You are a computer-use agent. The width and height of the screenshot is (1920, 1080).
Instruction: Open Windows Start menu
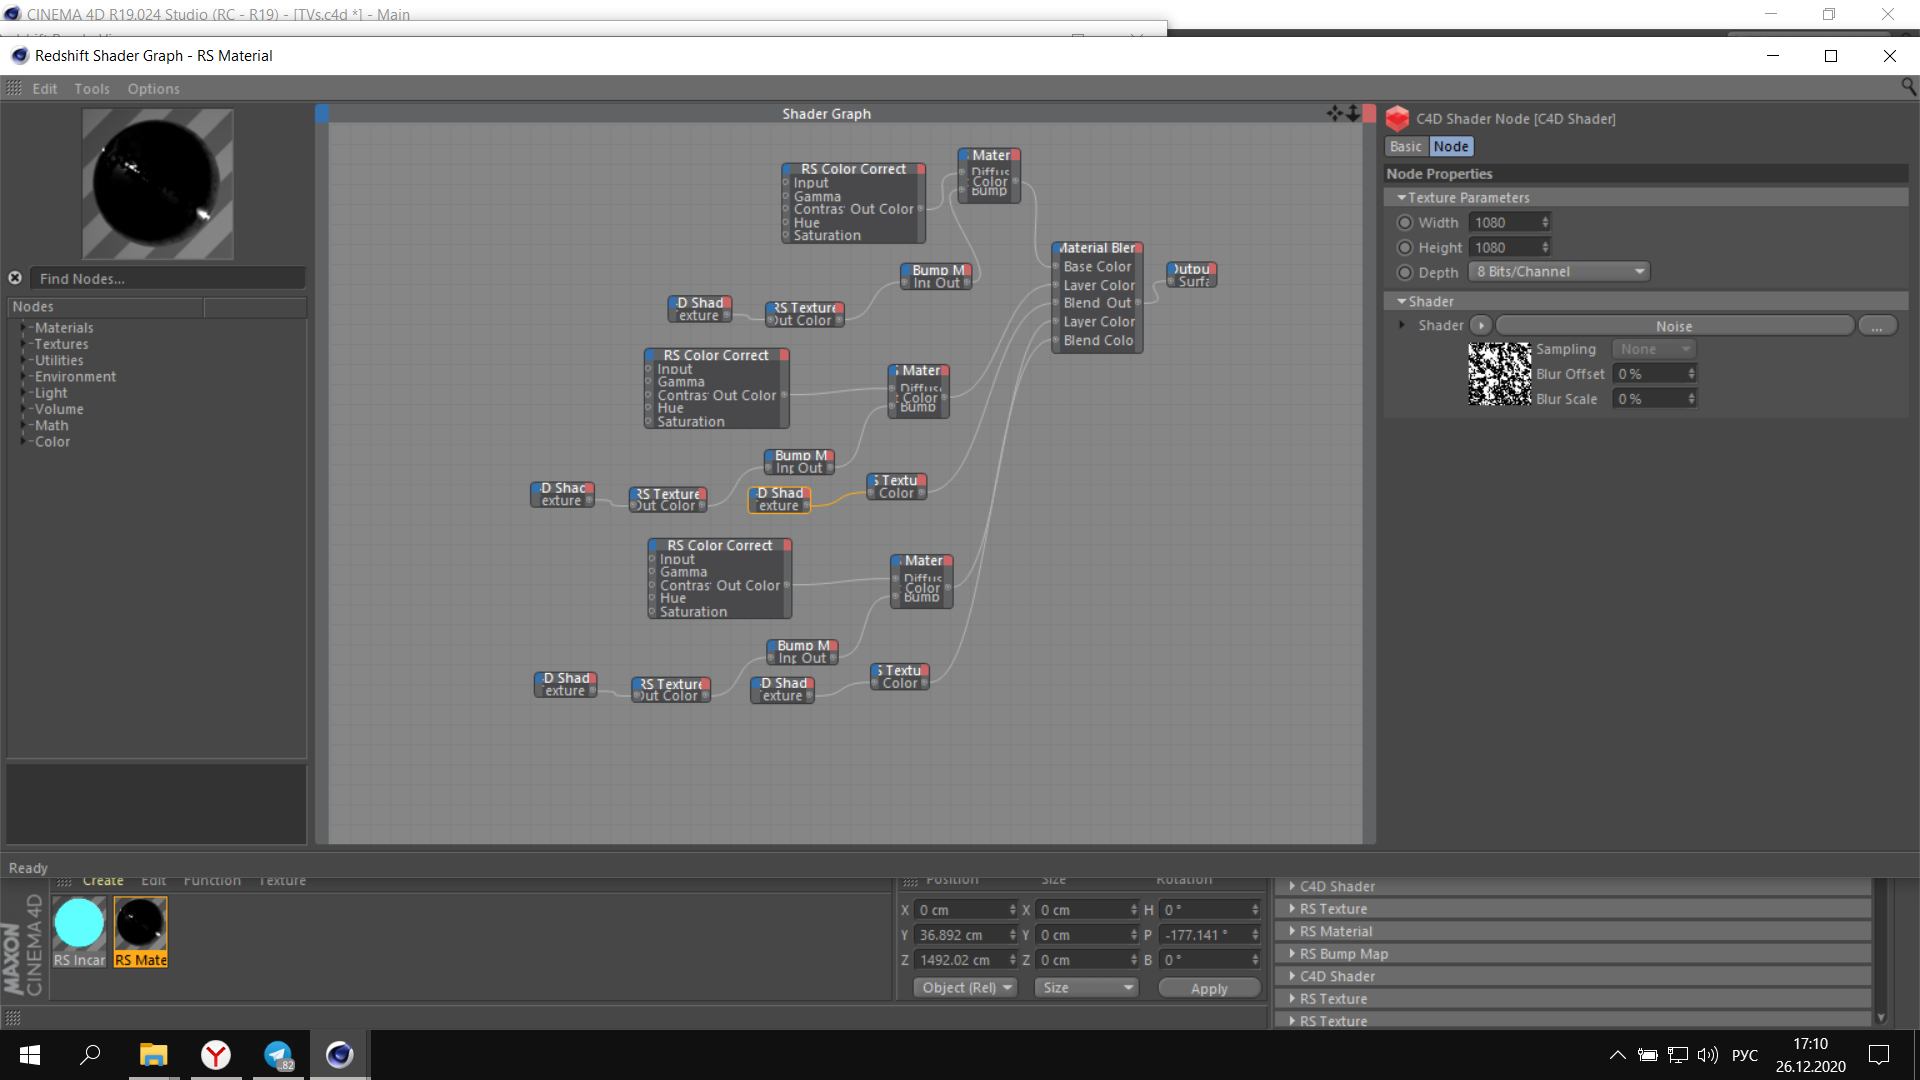[x=30, y=1055]
